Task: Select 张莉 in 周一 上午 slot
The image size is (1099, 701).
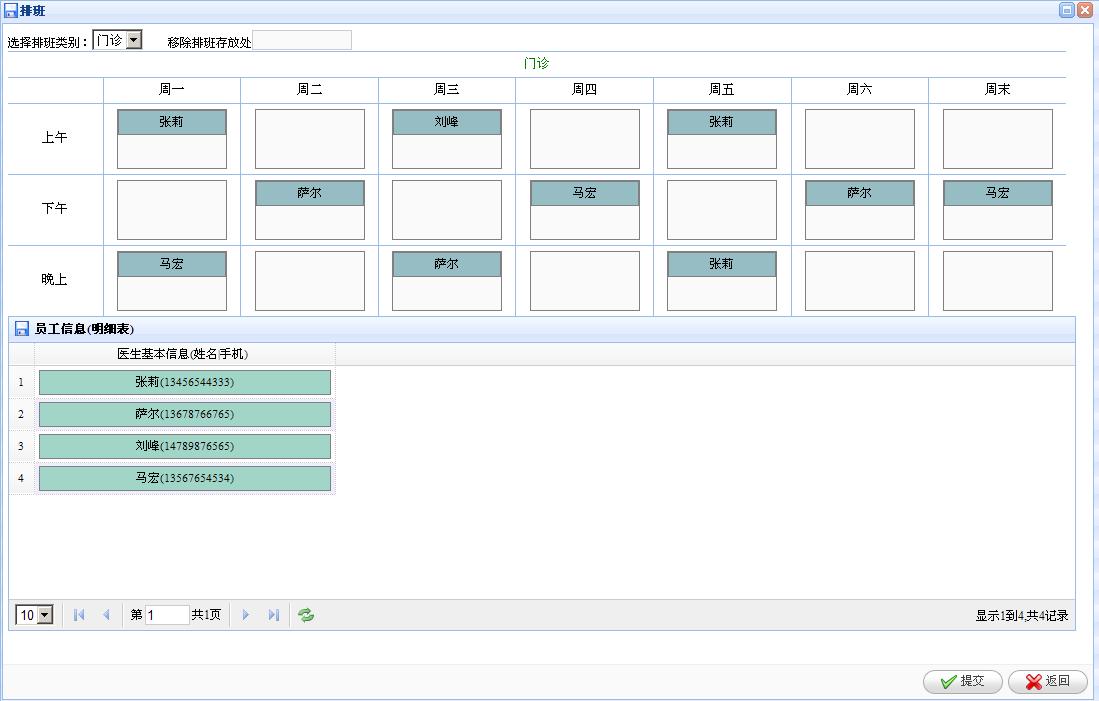Action: tap(172, 122)
